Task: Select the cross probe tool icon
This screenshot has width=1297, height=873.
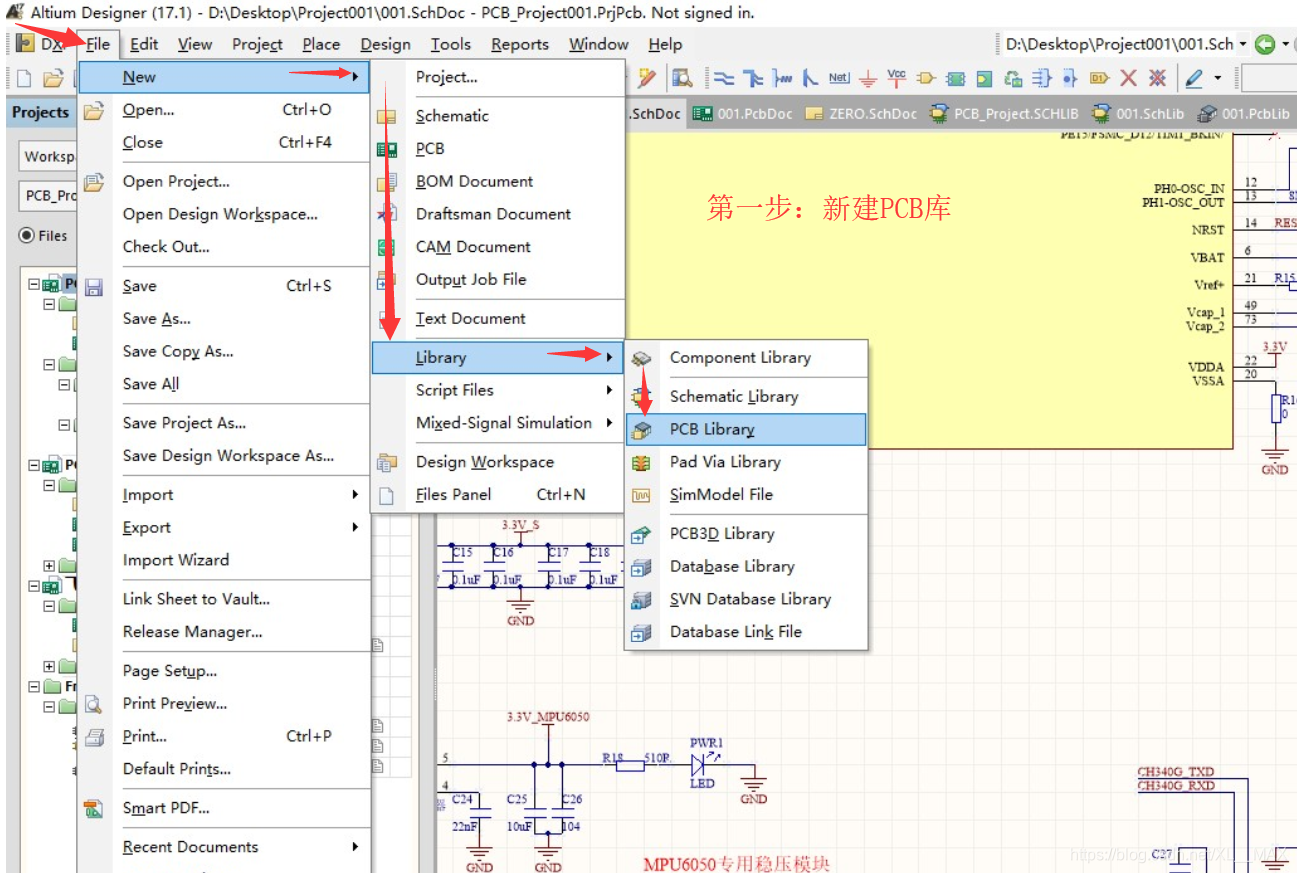Action: tap(646, 78)
